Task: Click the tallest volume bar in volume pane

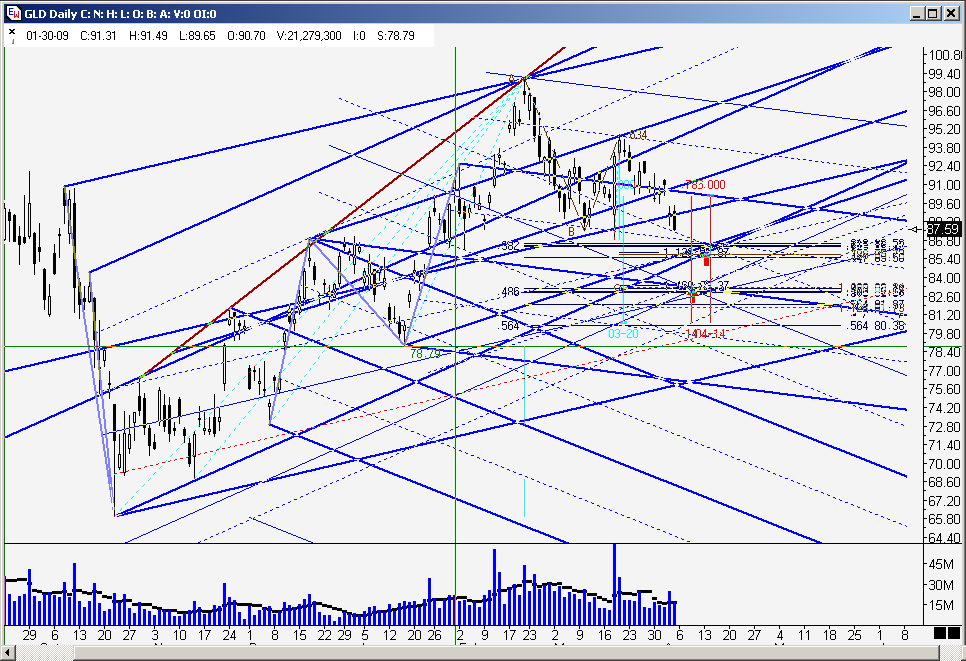Action: coord(614,585)
